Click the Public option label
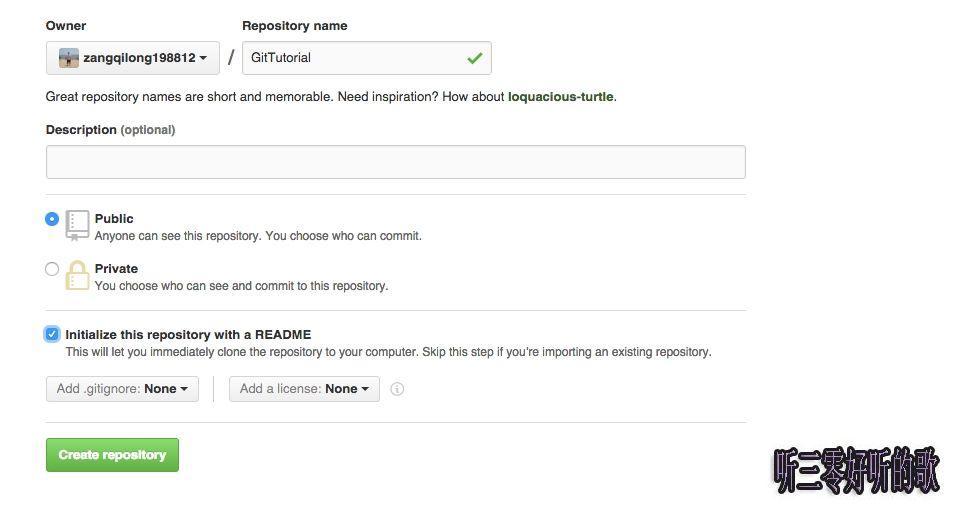 [x=114, y=219]
